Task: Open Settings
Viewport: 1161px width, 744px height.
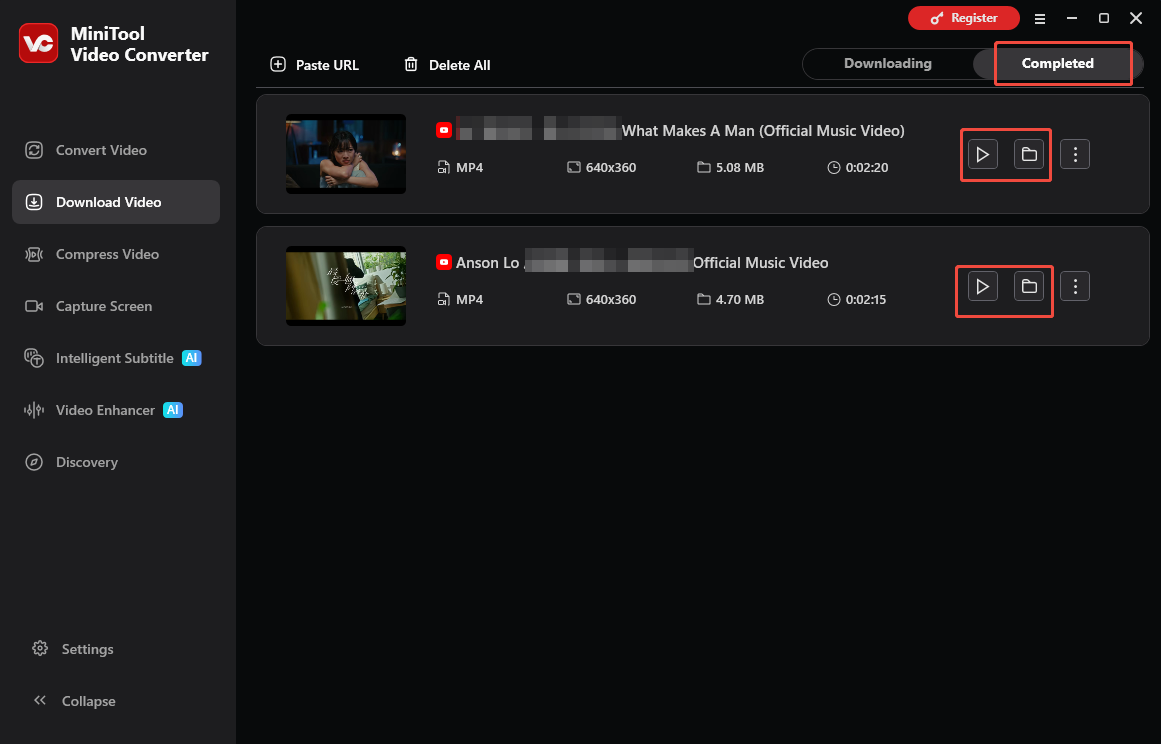Action: click(73, 649)
